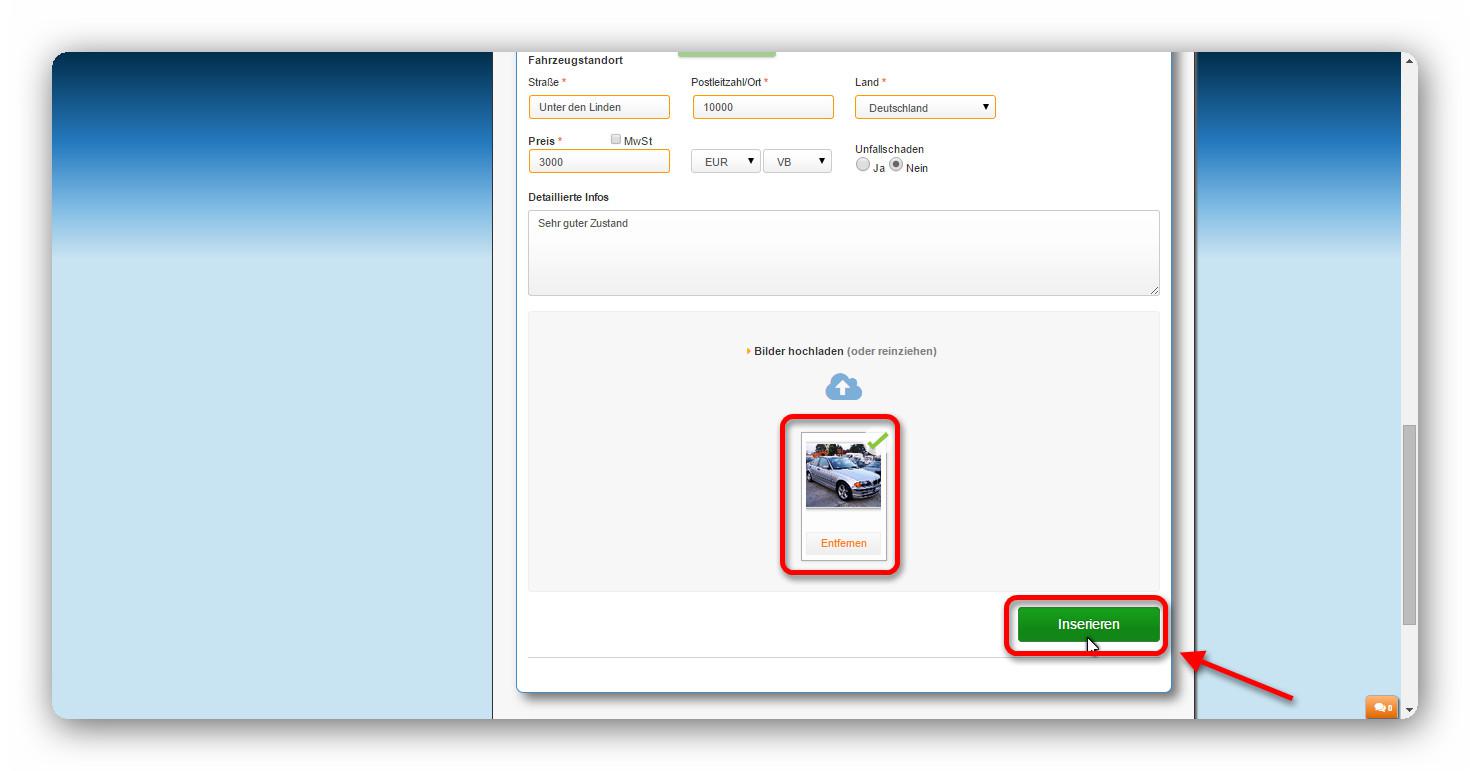Click the scrollbar up arrow
This screenshot has width=1470, height=771.
(1410, 61)
